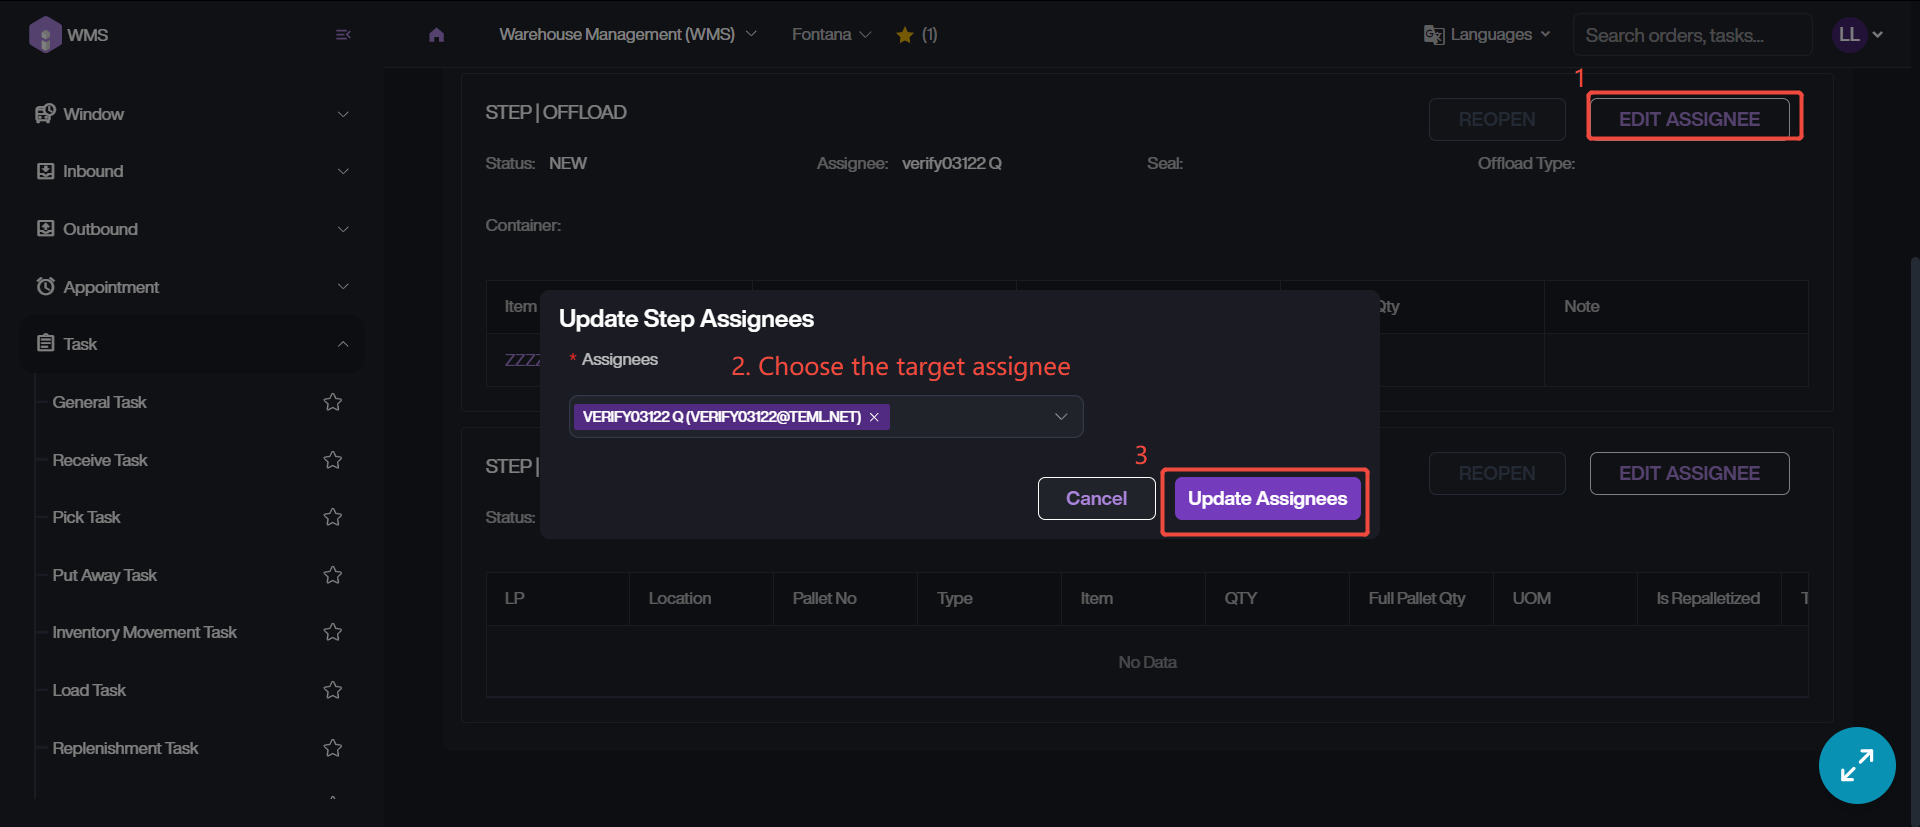This screenshot has height=827, width=1920.
Task: Click the WMS logo icon
Action: tap(45, 35)
